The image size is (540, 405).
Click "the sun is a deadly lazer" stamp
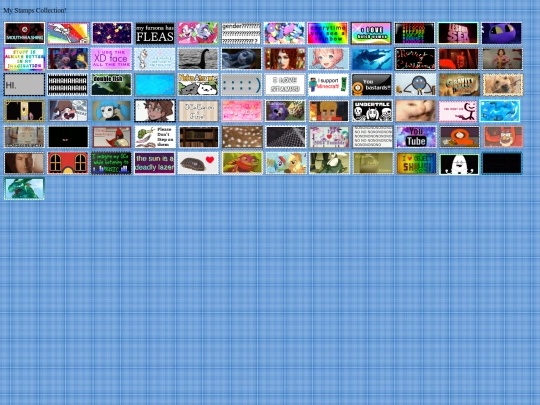[x=155, y=163]
